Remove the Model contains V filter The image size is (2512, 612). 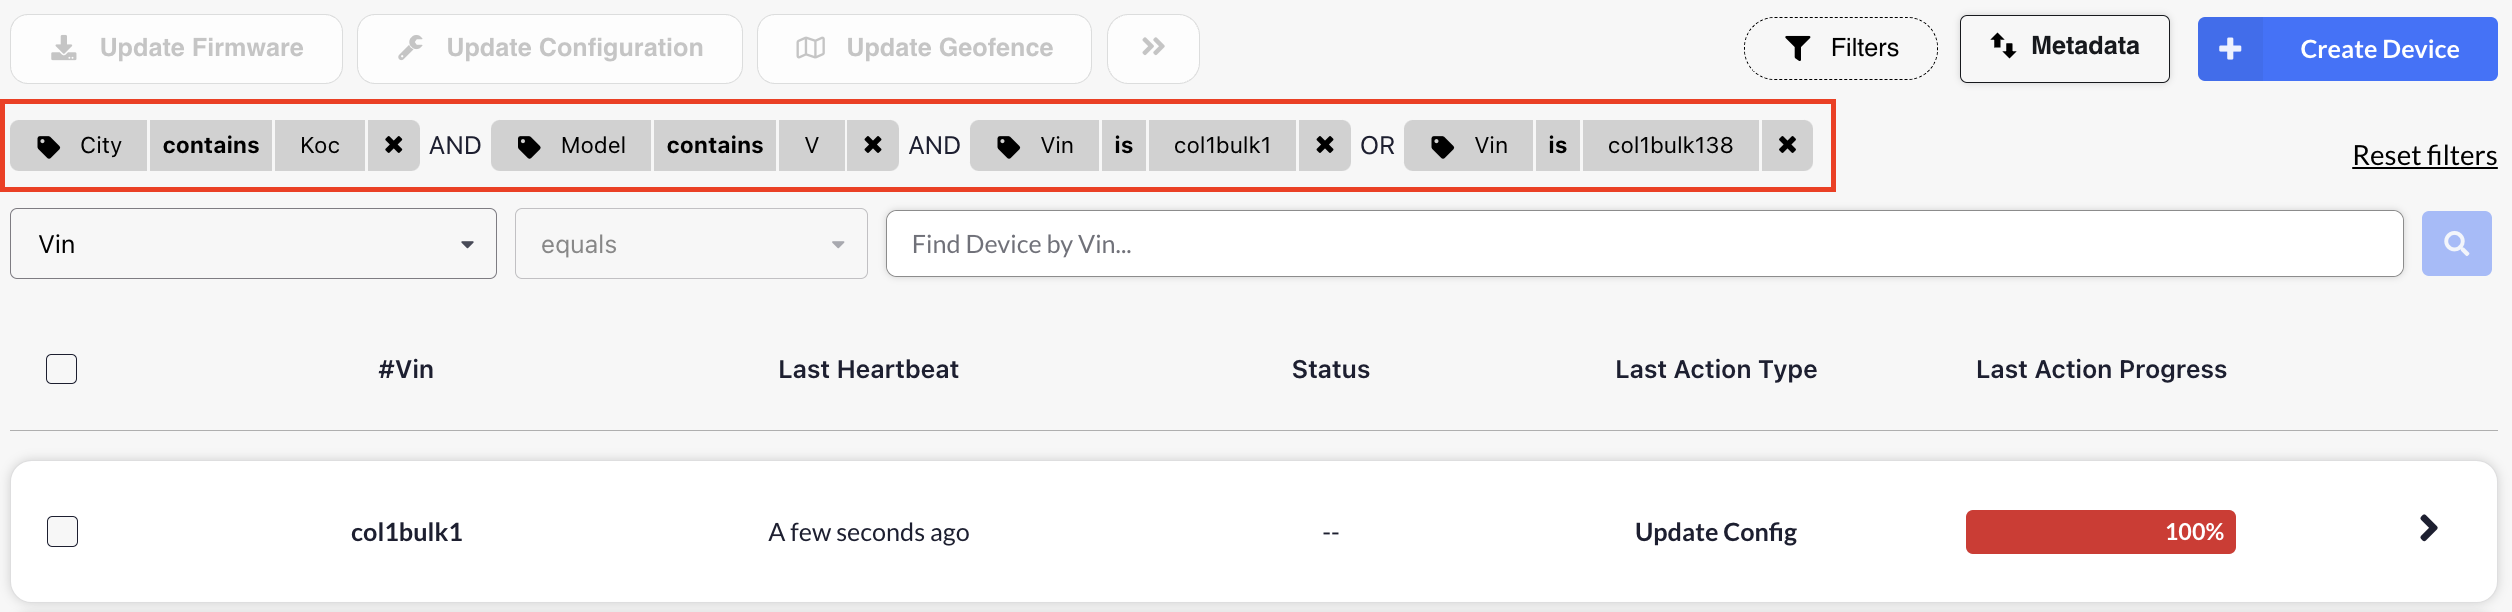tap(872, 146)
